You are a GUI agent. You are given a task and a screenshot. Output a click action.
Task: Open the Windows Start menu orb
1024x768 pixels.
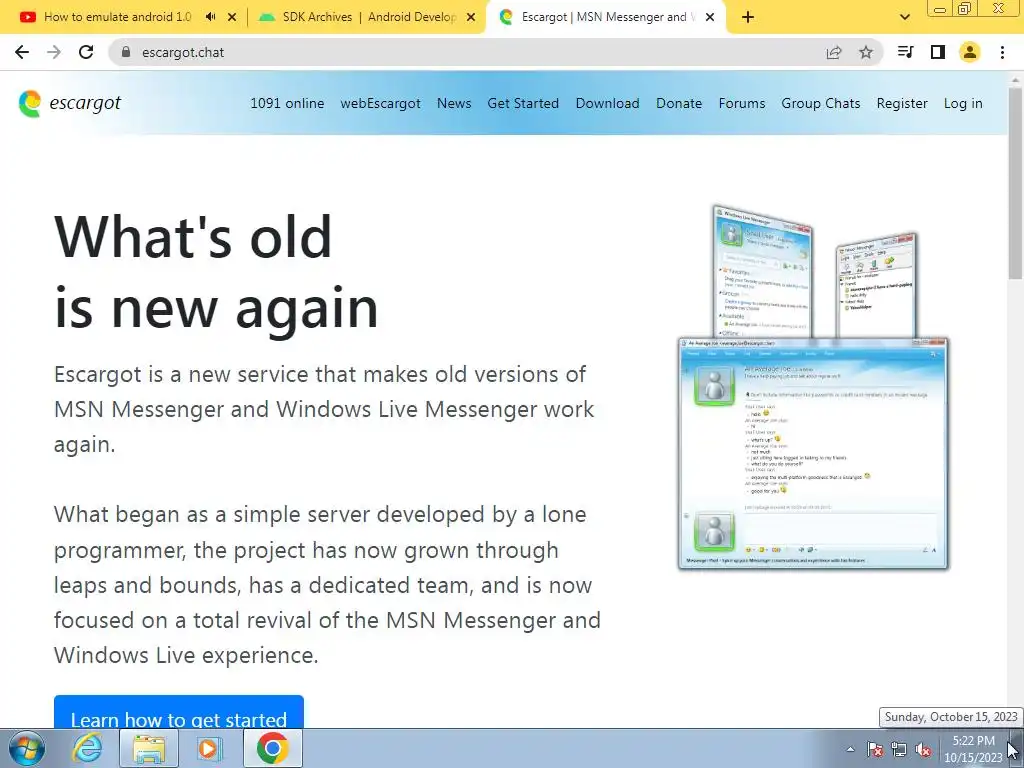(x=26, y=748)
